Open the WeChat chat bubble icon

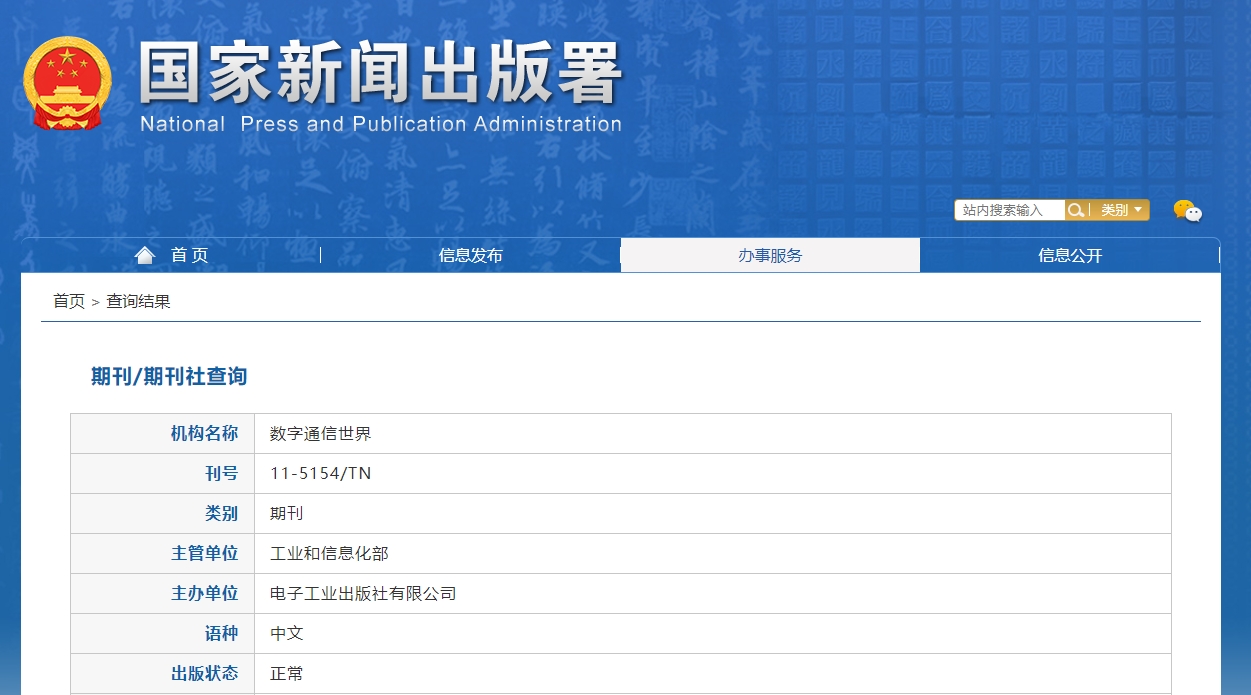[1187, 211]
